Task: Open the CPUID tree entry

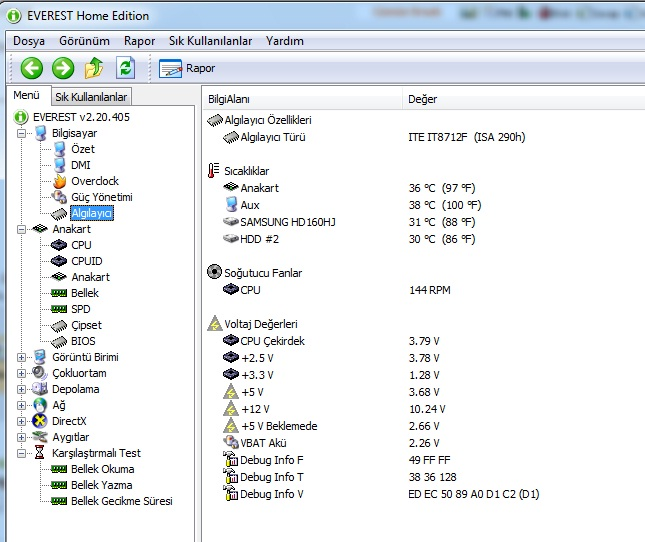Action: 89,261
